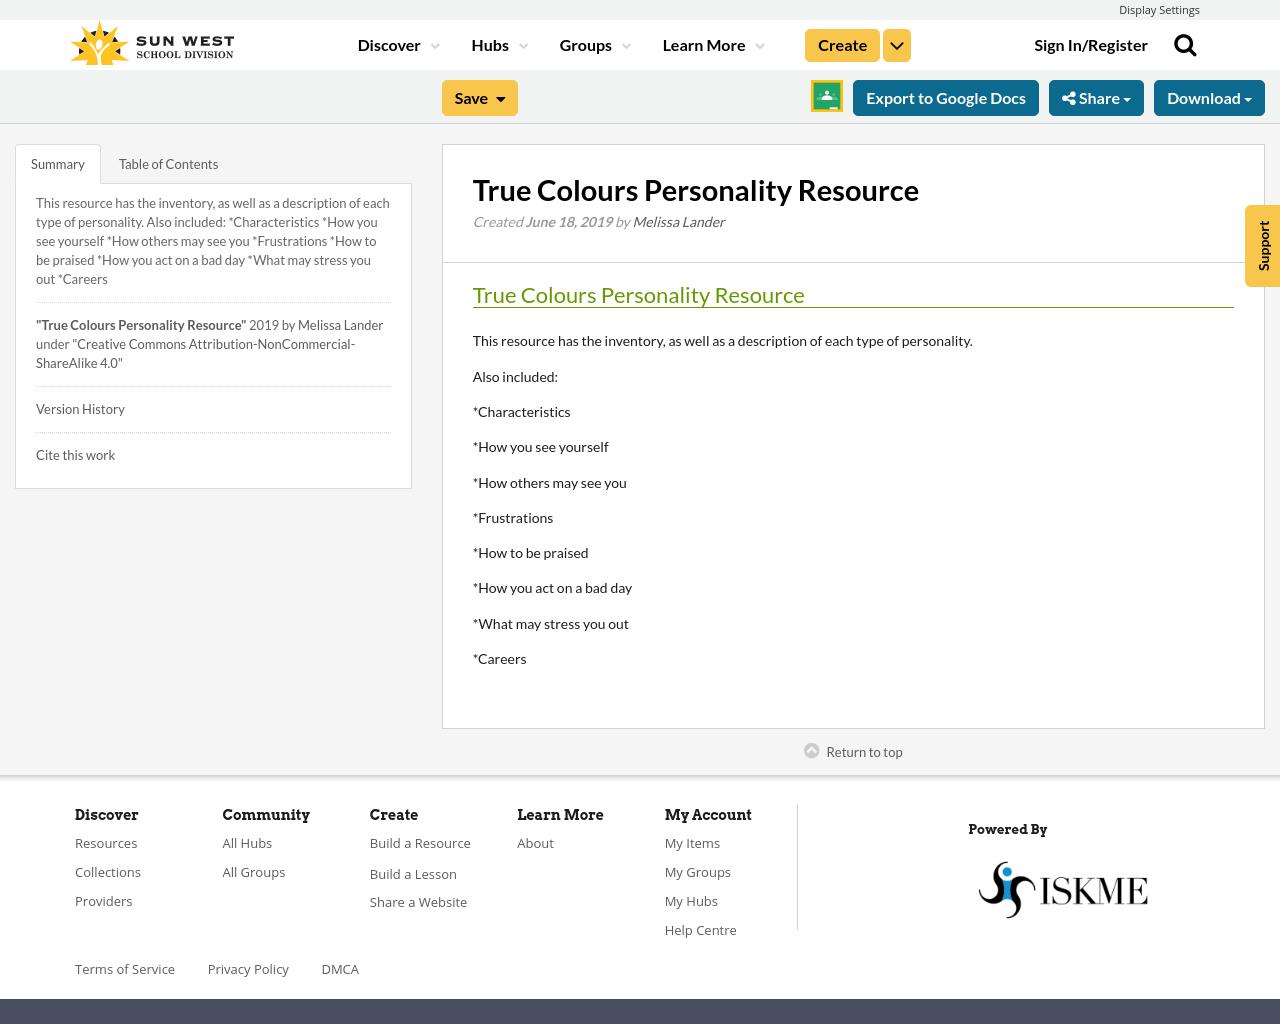Select the Summary tab

click(x=56, y=162)
